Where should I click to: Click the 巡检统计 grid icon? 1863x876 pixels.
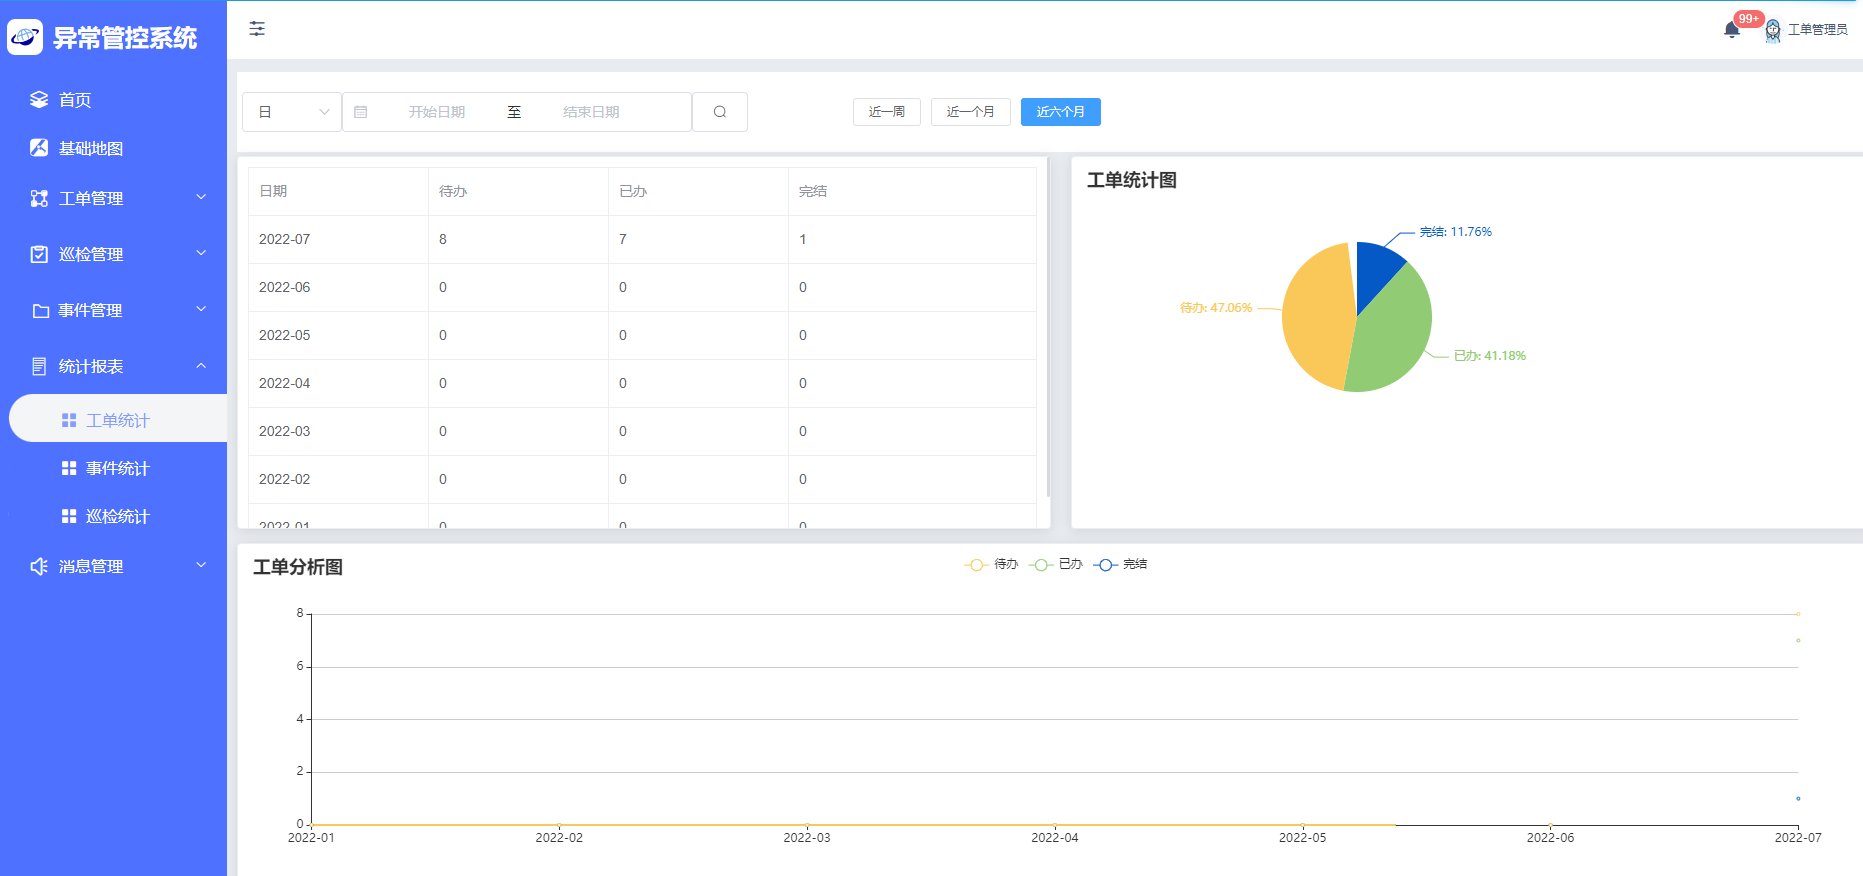pos(69,516)
